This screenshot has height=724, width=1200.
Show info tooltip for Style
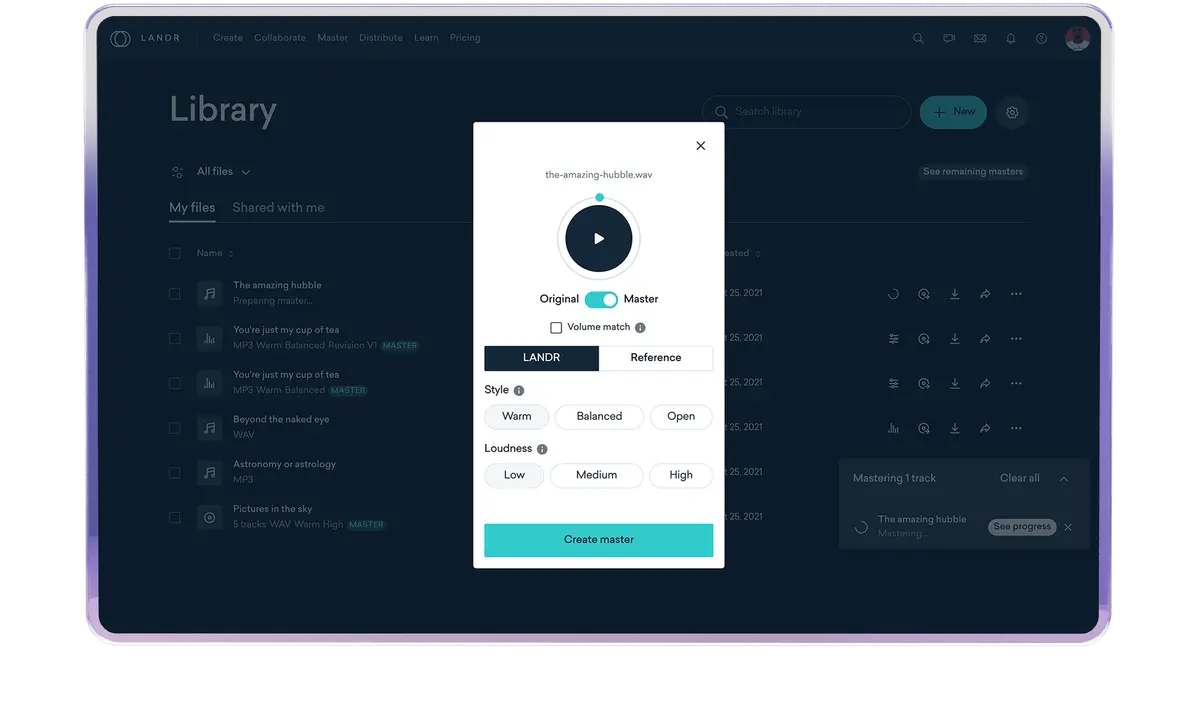[519, 391]
